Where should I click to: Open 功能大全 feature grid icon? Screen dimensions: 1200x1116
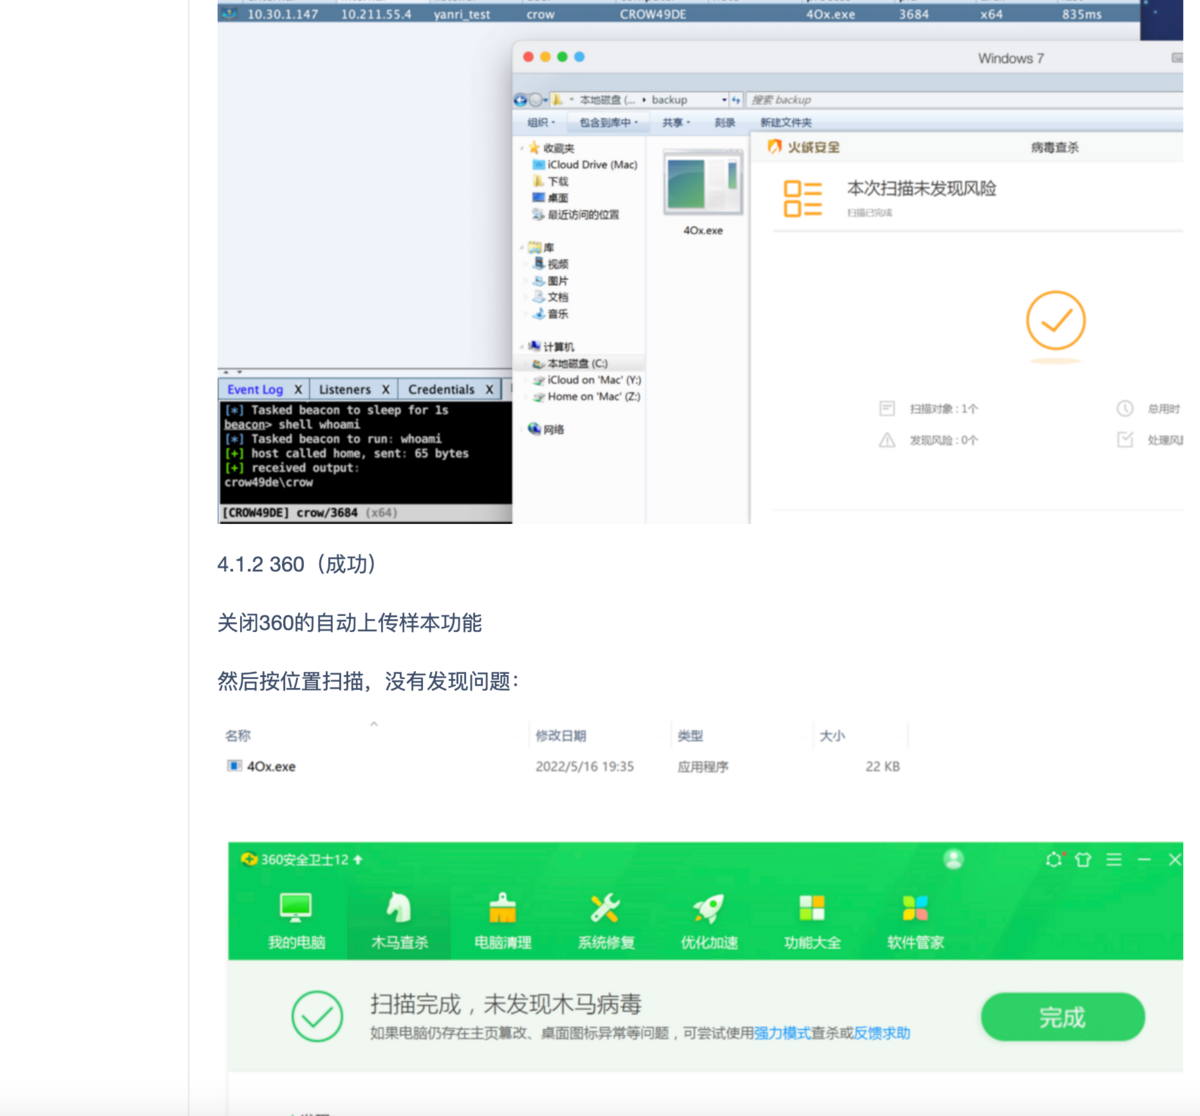[812, 920]
